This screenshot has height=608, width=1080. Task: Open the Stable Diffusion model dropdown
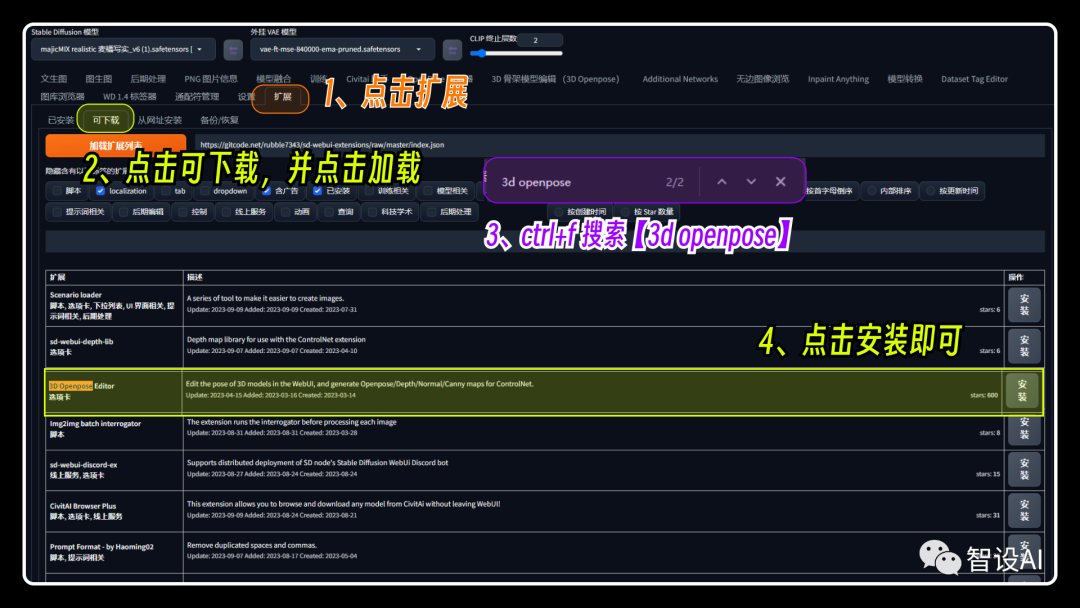[123, 50]
